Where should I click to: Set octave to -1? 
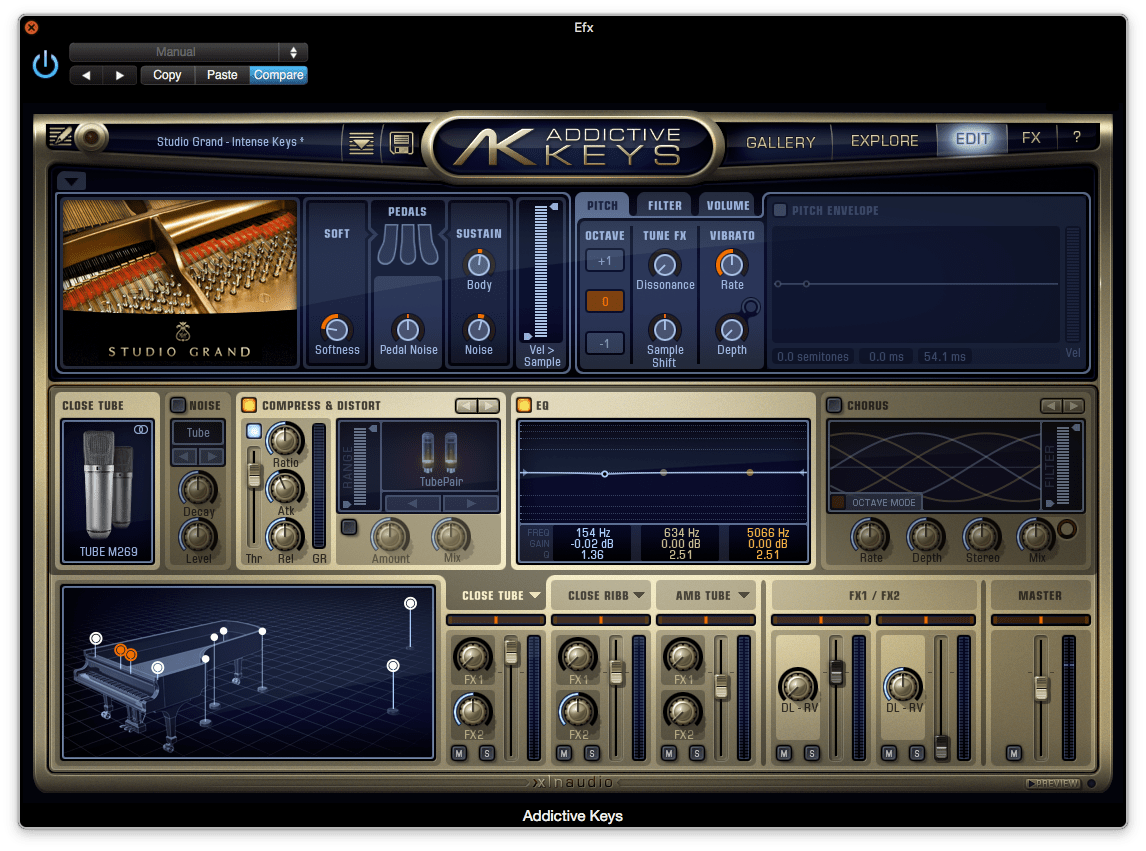click(604, 343)
